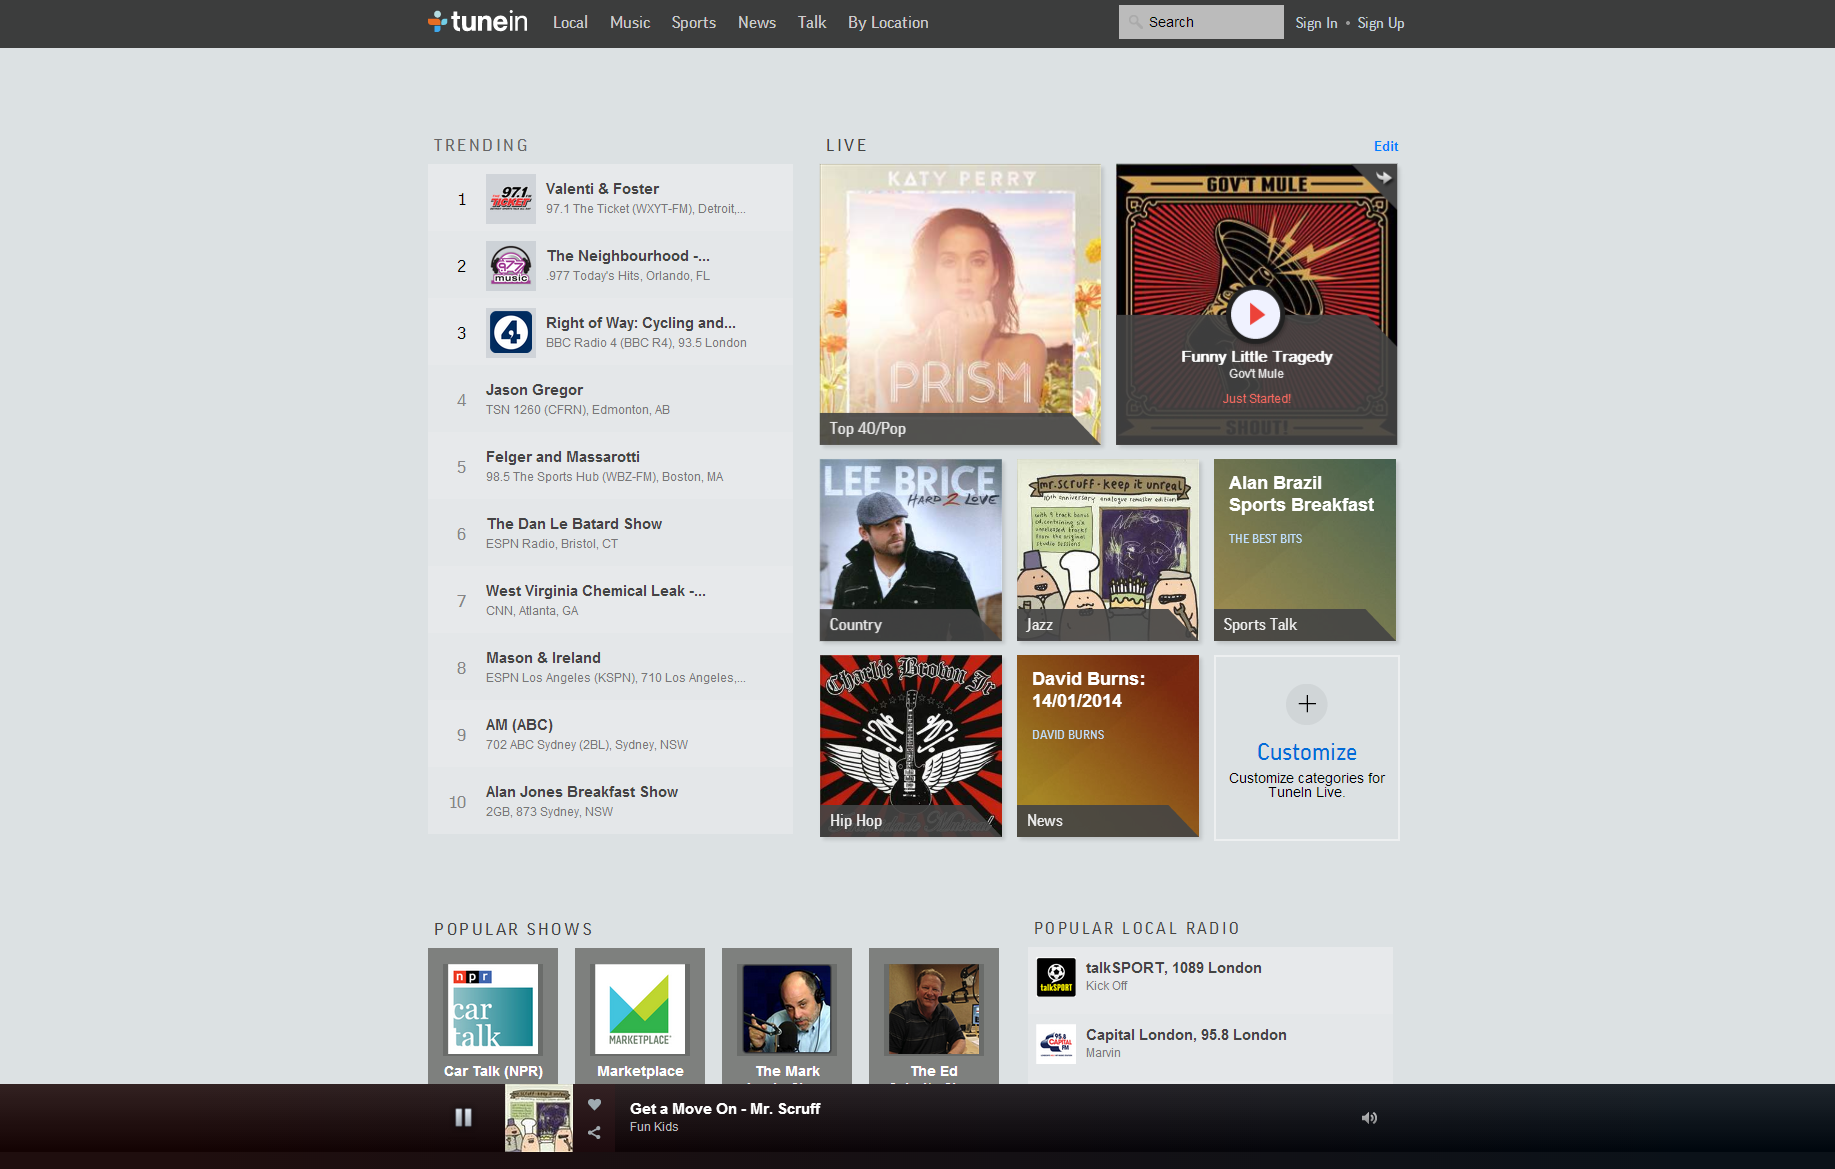
Task: Mute the volume speaker icon
Action: (x=1369, y=1118)
